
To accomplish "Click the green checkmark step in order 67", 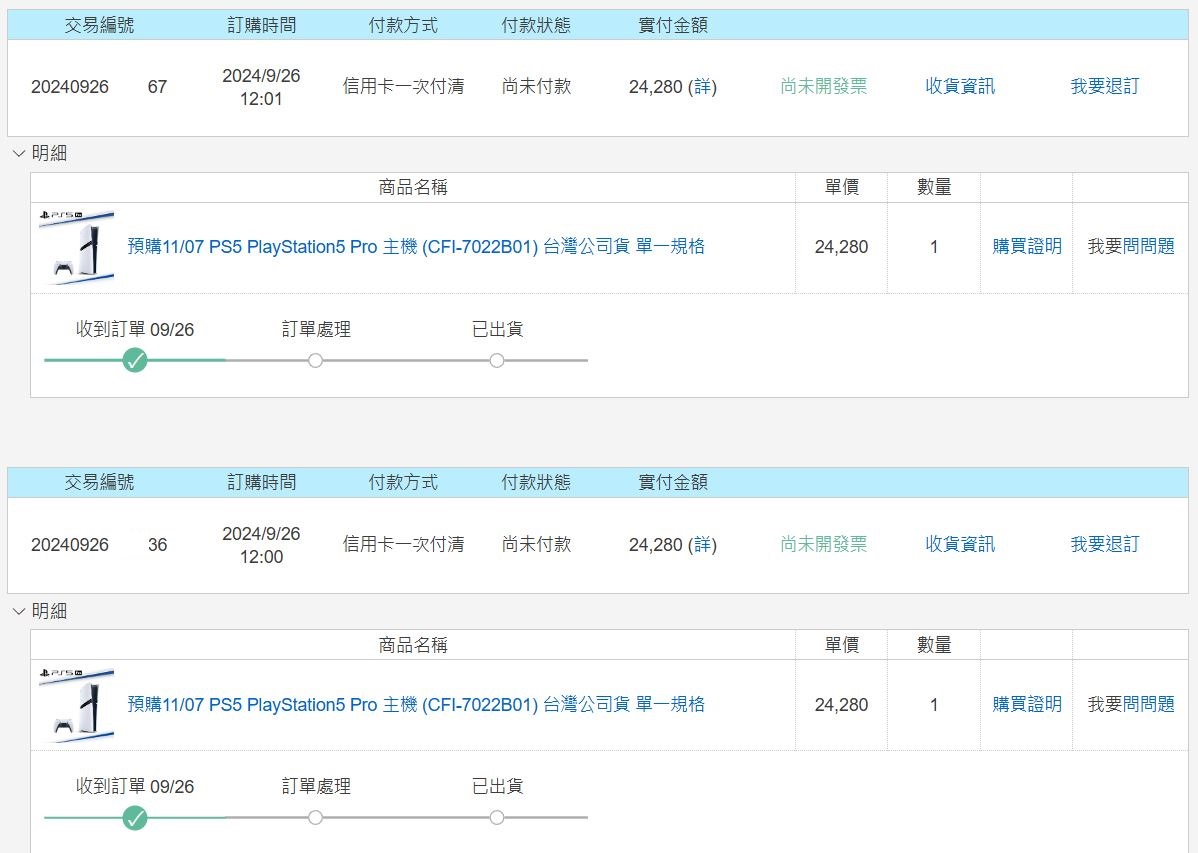I will tap(135, 360).
